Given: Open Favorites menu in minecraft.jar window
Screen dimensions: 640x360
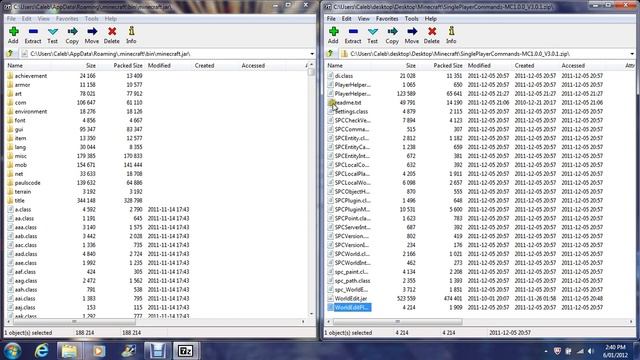Looking at the screenshot, I should [x=67, y=19].
